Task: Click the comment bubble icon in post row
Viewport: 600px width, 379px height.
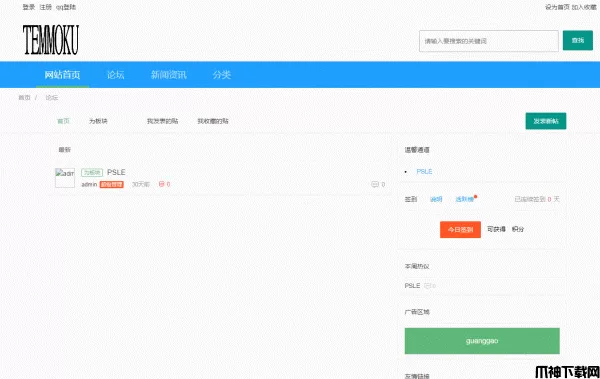Action: tap(375, 185)
